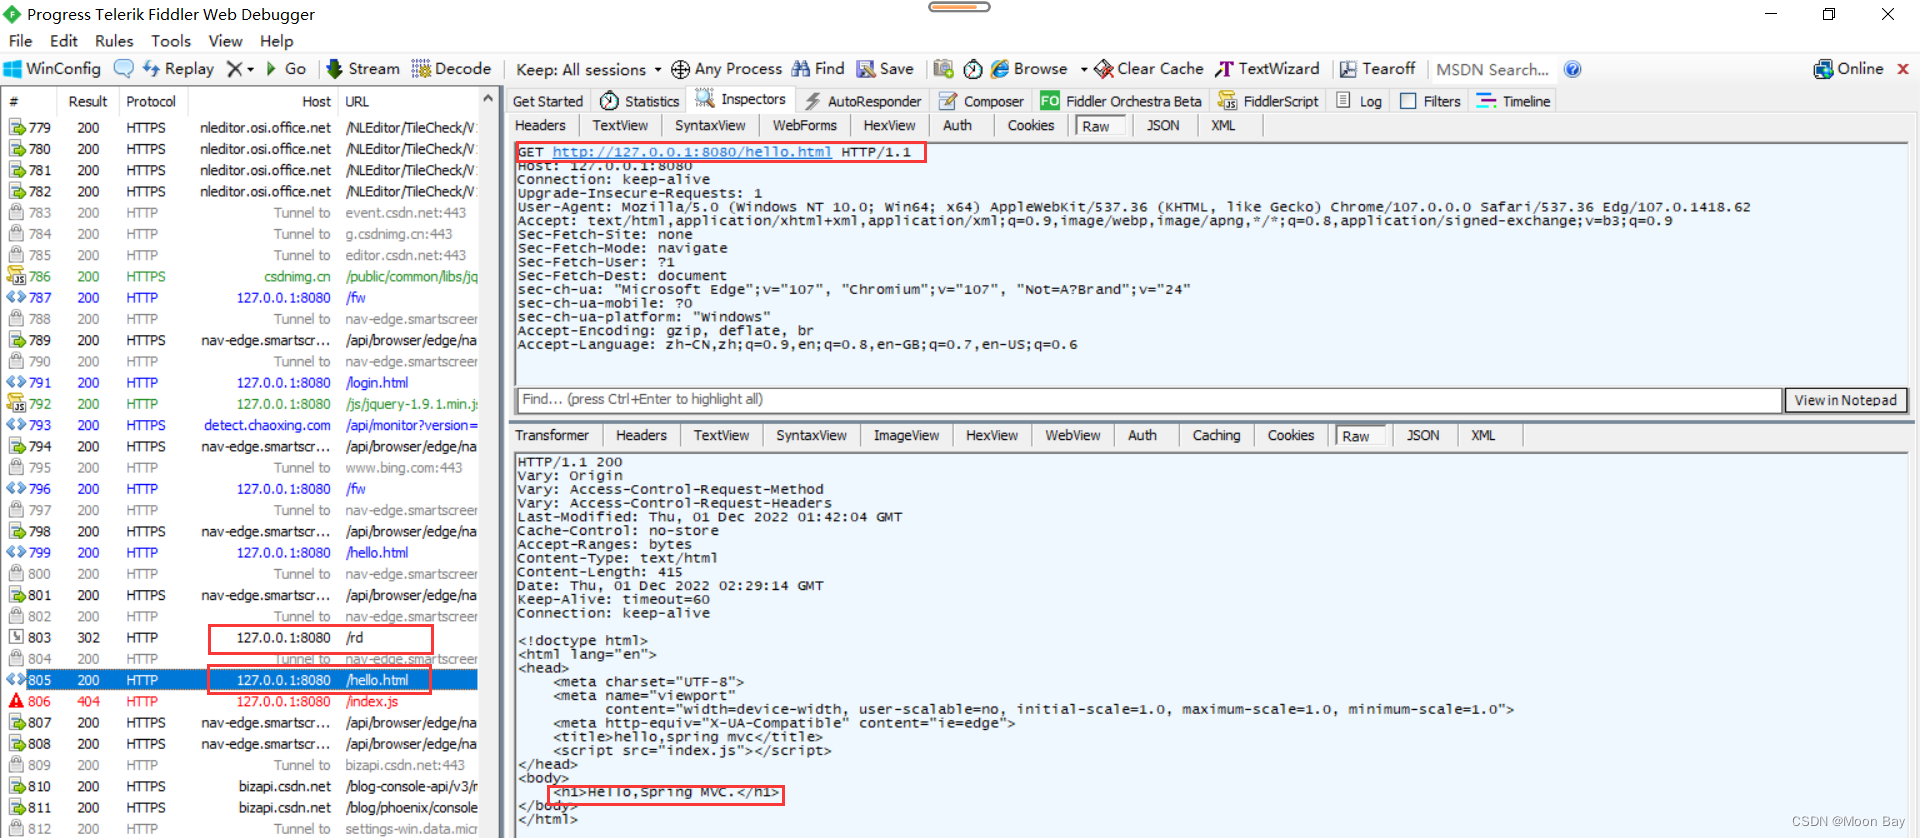Open the TextWizard tool
This screenshot has width=1920, height=838.
[x=1267, y=69]
